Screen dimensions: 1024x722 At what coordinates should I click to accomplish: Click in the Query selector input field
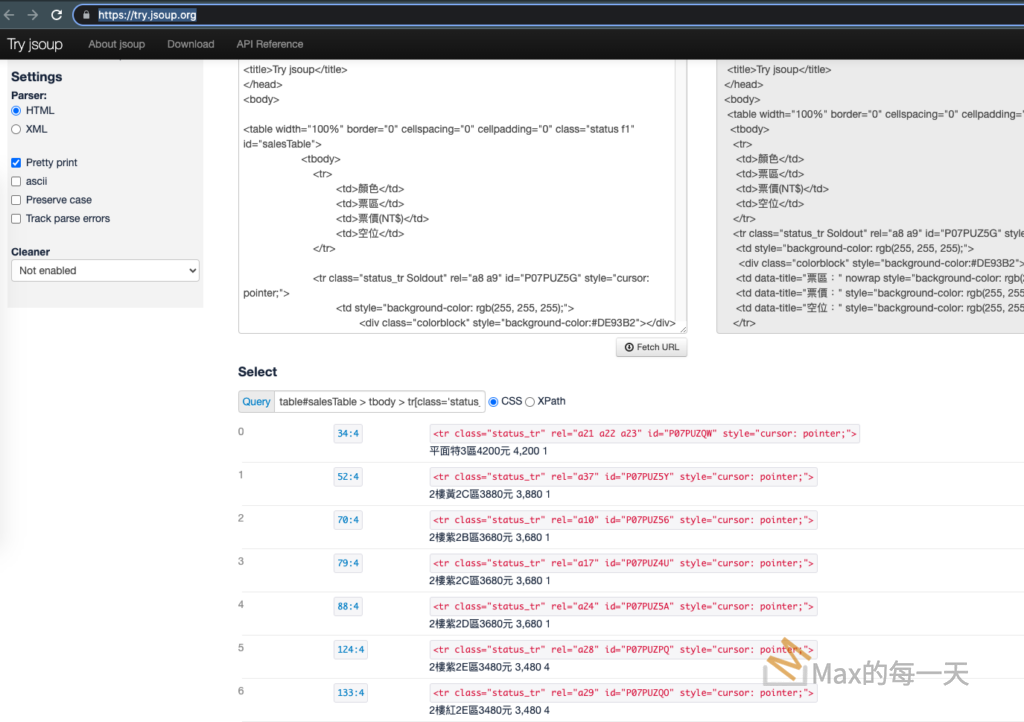point(379,402)
